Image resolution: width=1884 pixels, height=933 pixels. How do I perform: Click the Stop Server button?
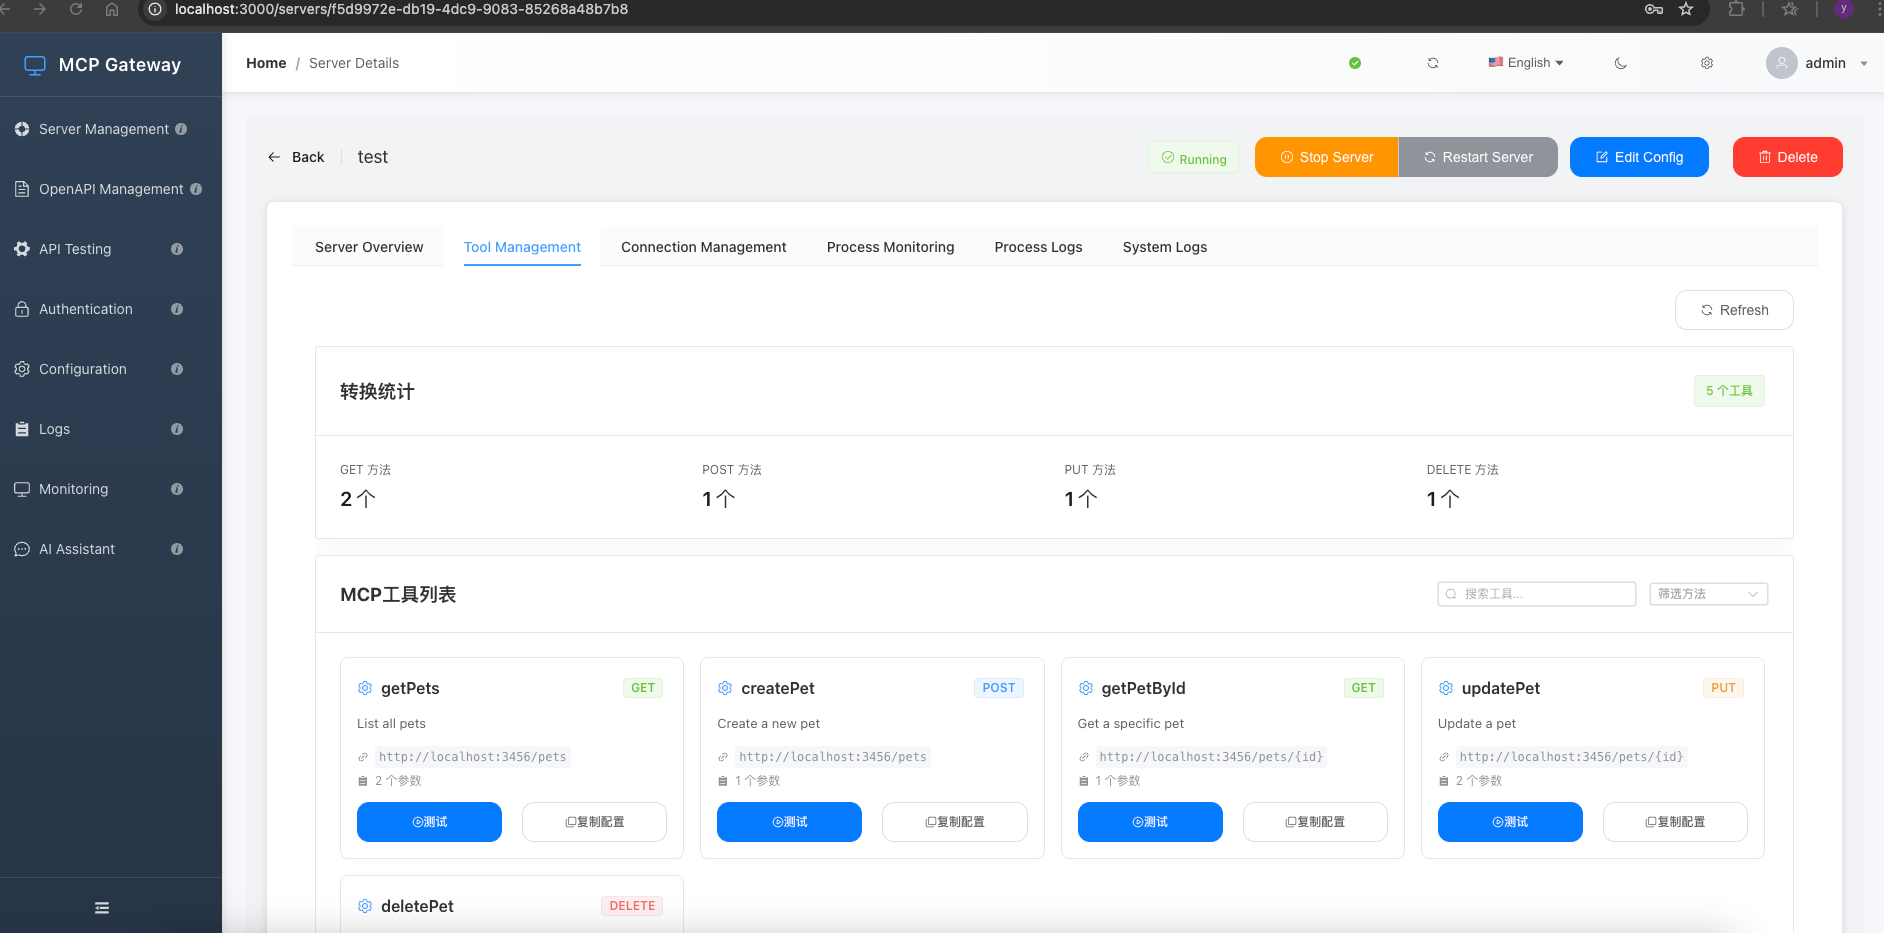(x=1327, y=157)
